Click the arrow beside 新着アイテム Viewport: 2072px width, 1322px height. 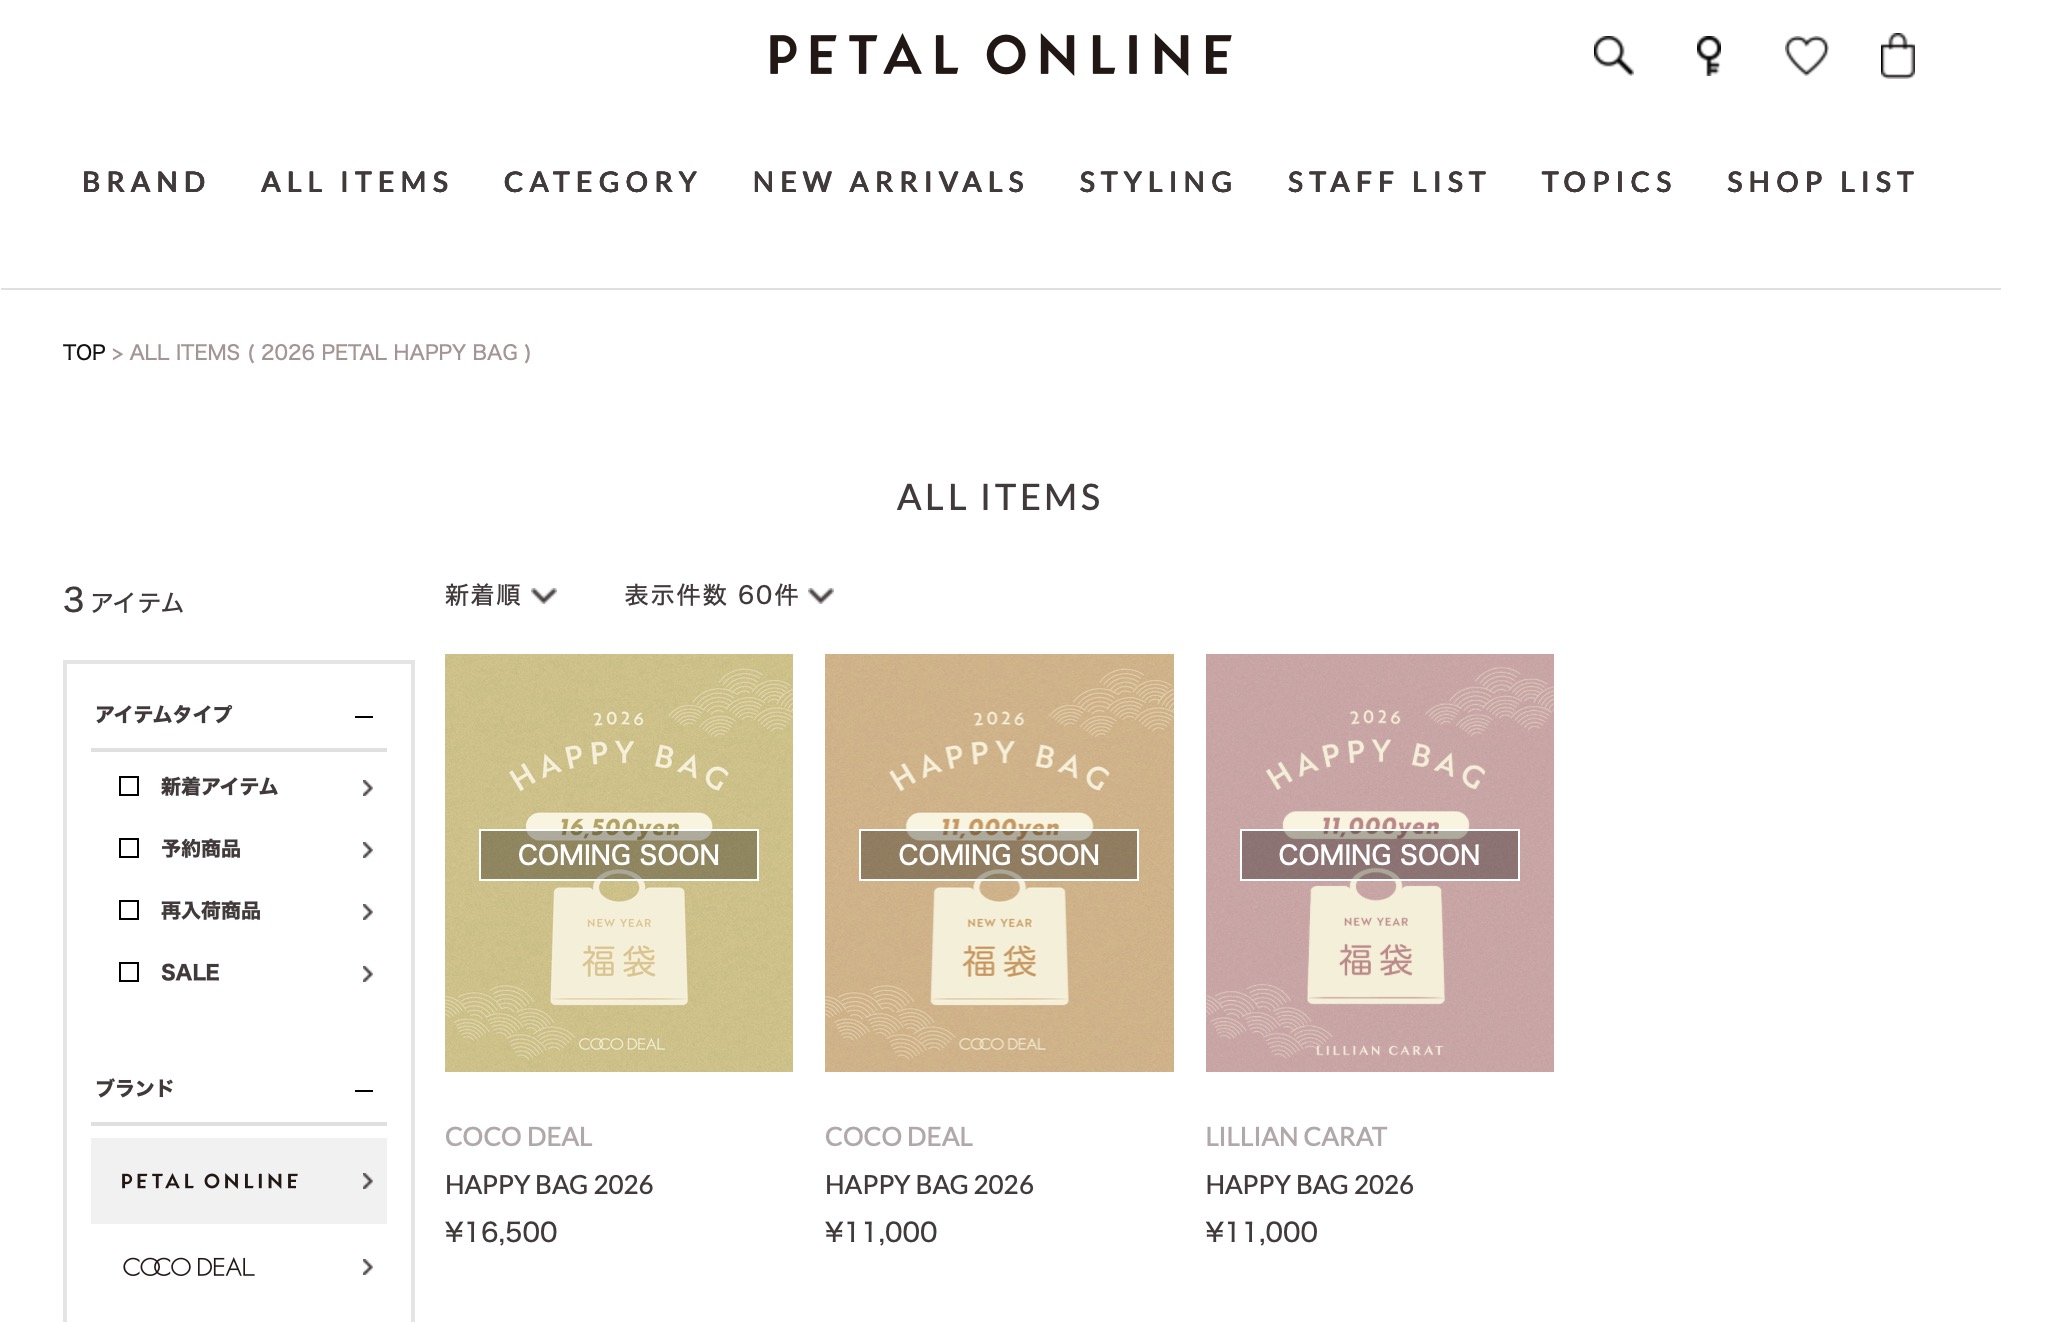pos(367,788)
